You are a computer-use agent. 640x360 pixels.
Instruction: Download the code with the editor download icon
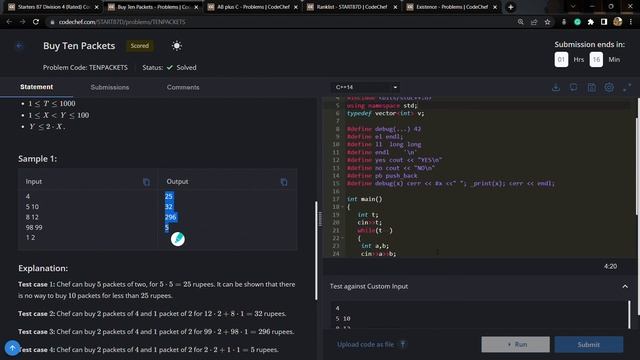pyautogui.click(x=556, y=87)
